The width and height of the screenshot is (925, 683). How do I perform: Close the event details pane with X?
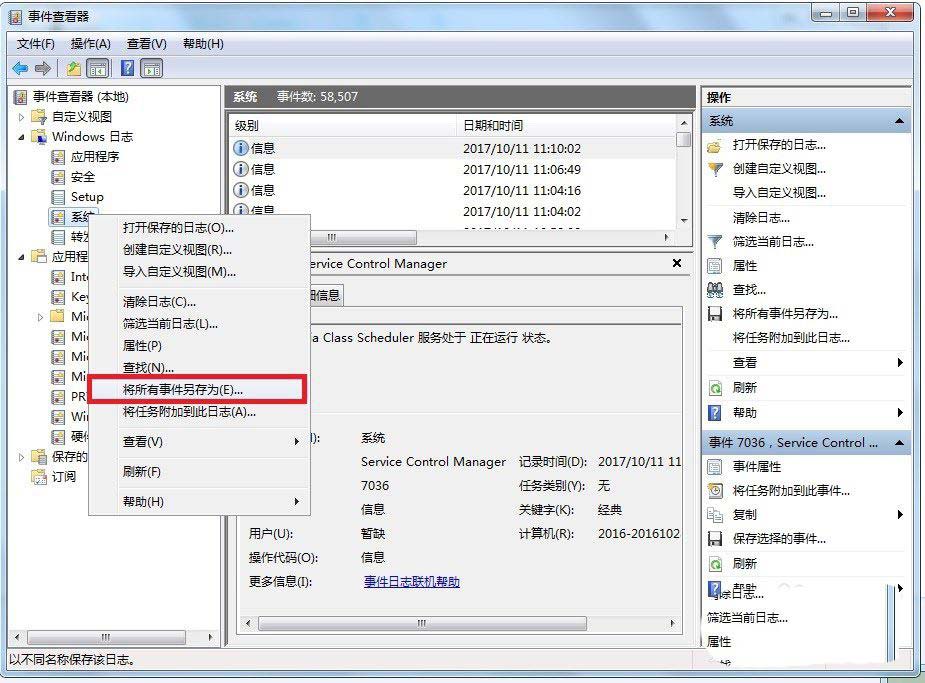coord(677,264)
